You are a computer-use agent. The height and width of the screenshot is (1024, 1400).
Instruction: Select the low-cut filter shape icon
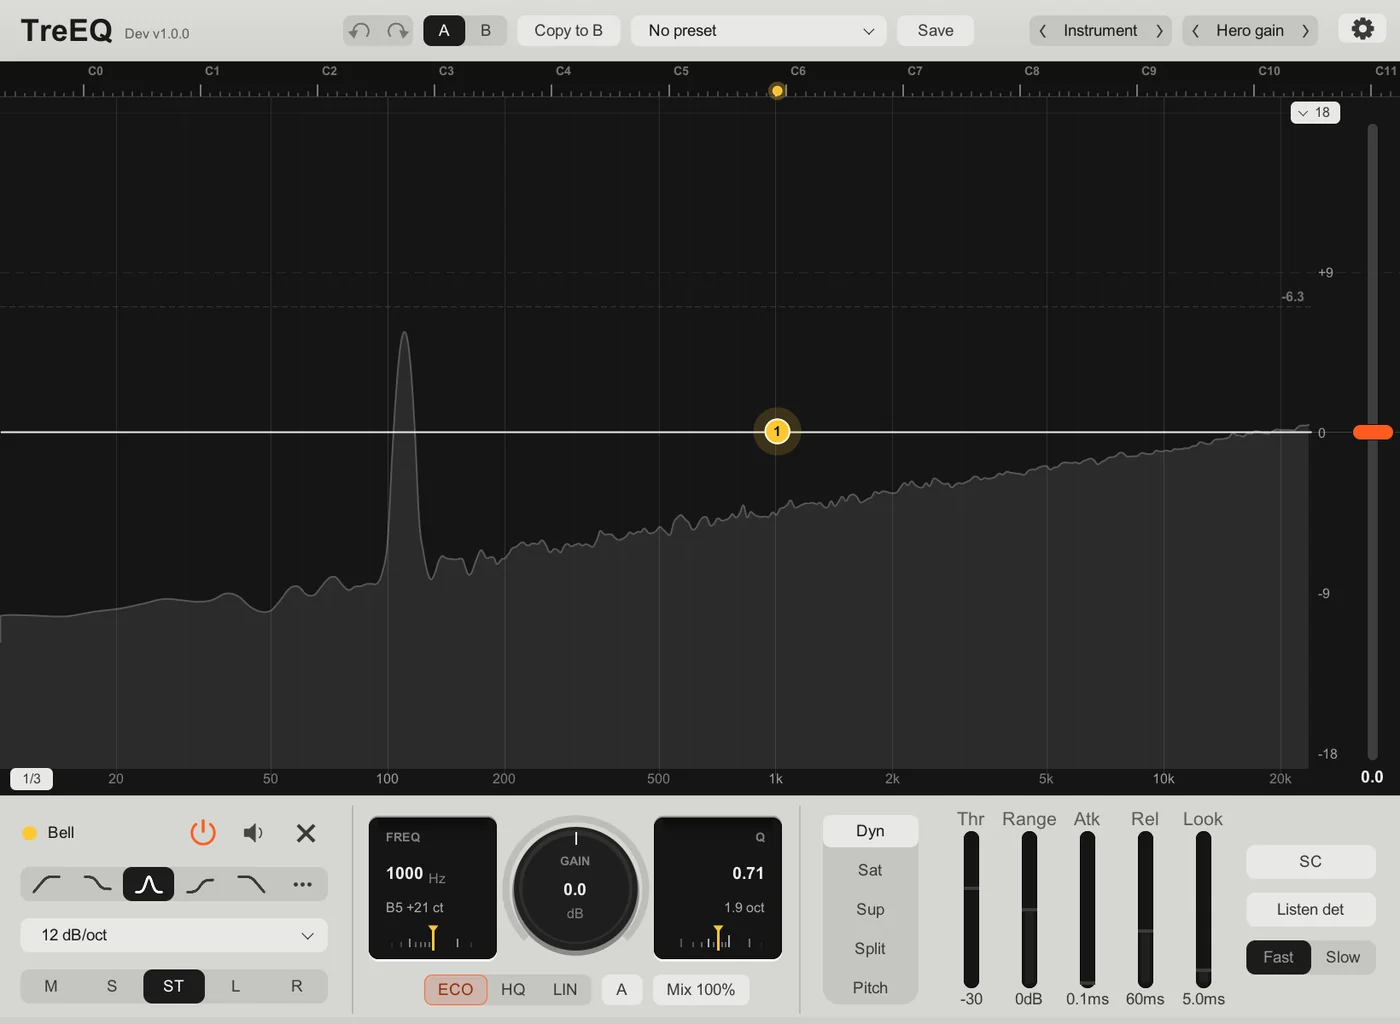46,884
